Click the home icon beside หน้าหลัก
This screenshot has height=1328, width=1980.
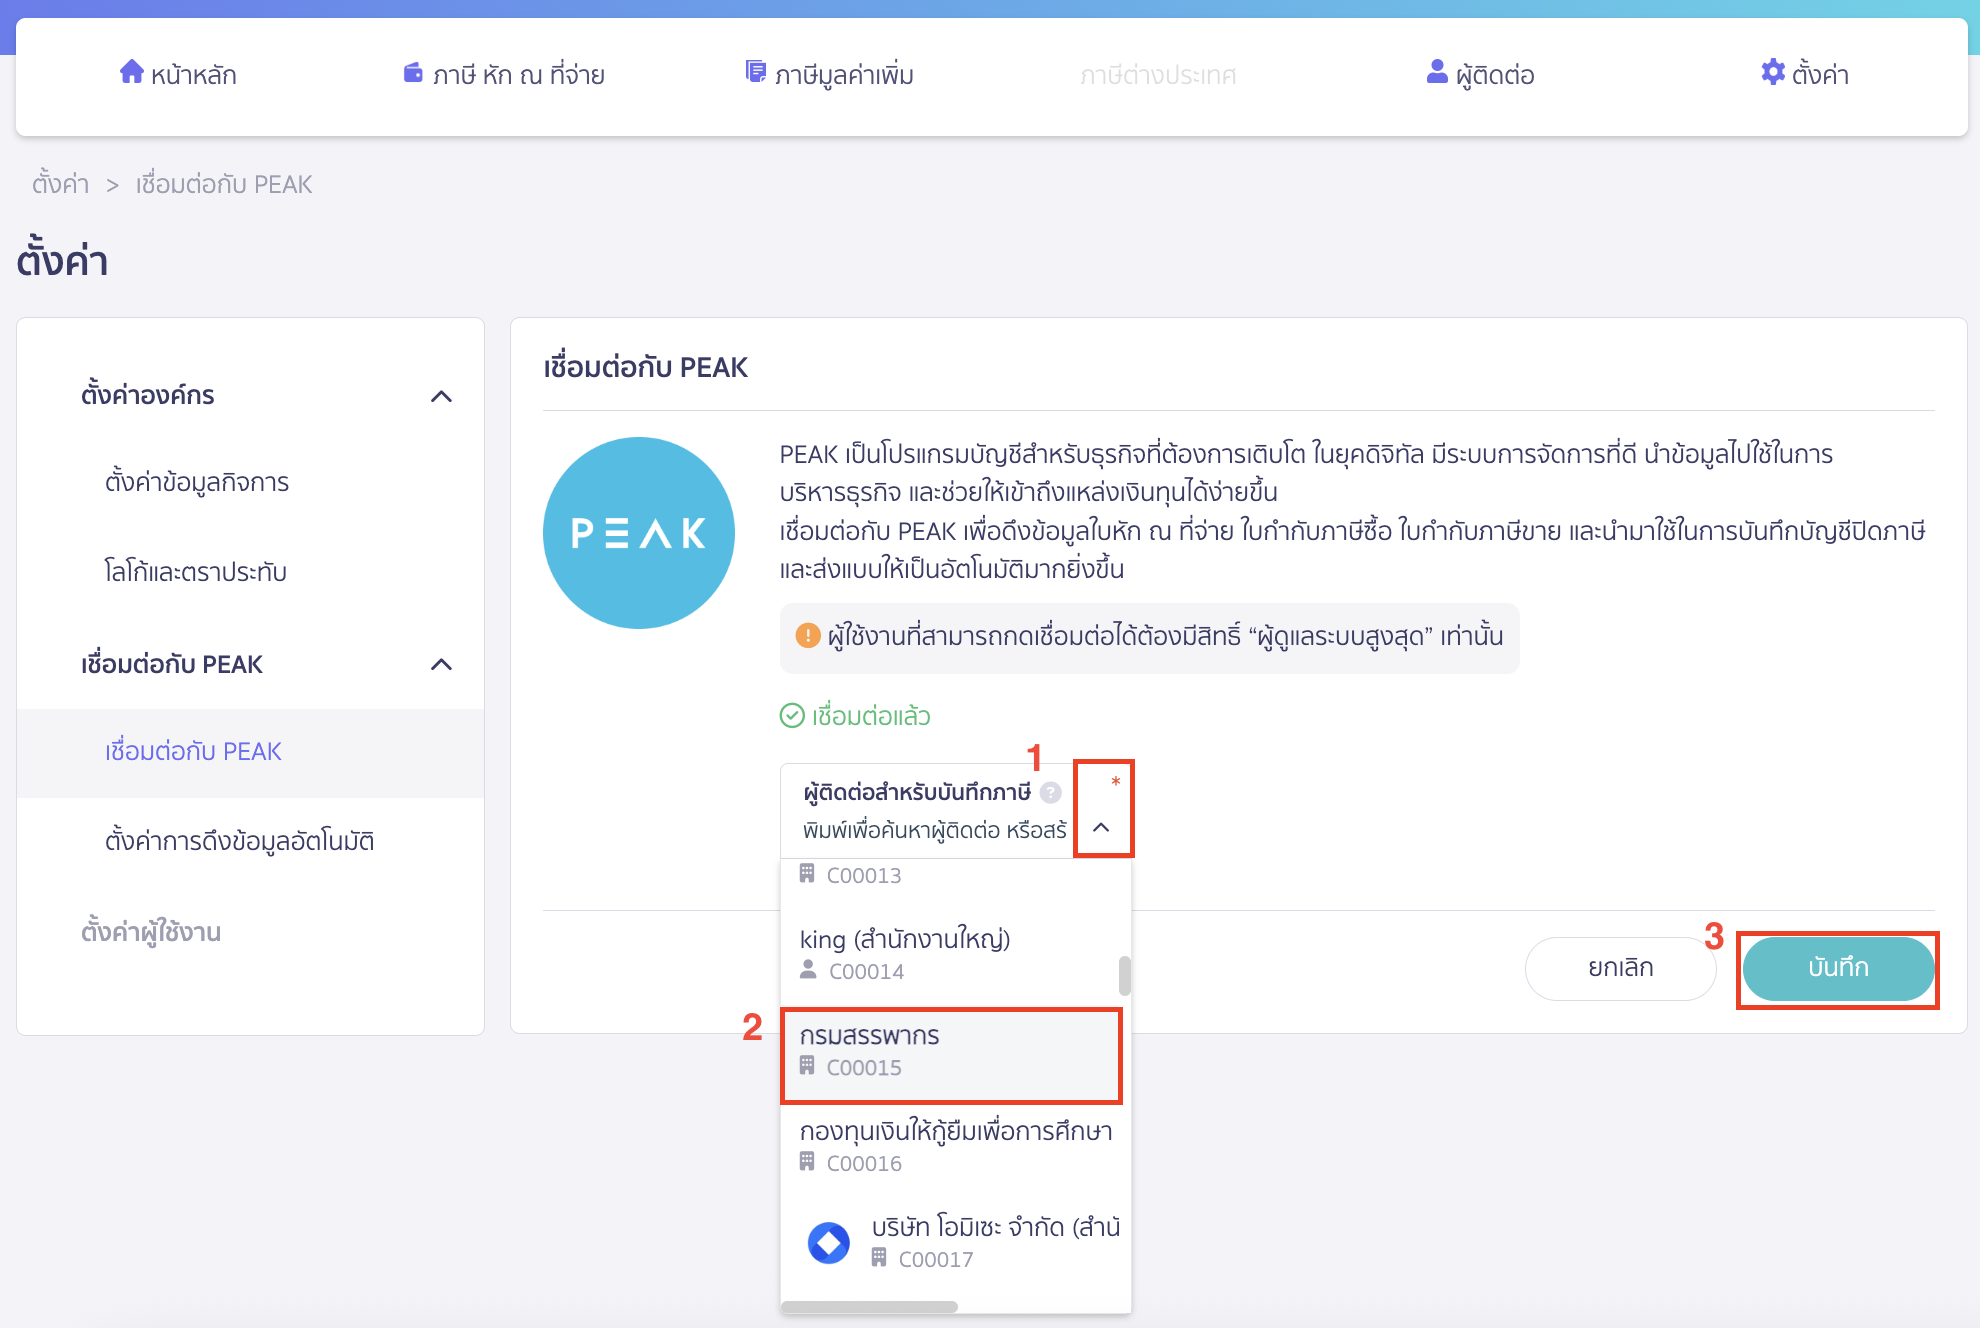131,72
